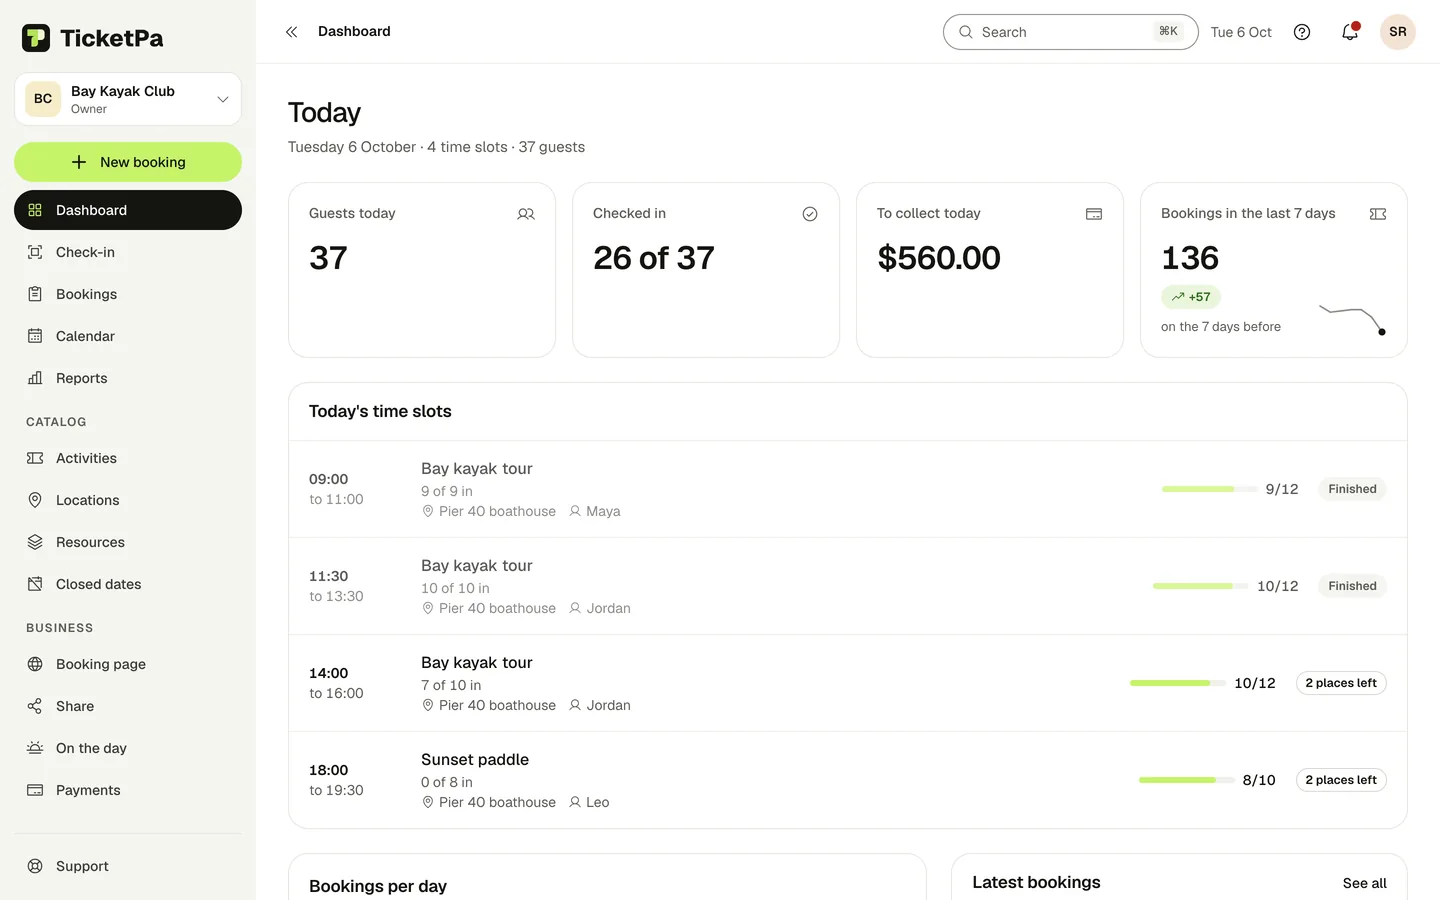Click the TicketPa logo icon
1440x900 pixels.
pyautogui.click(x=36, y=38)
